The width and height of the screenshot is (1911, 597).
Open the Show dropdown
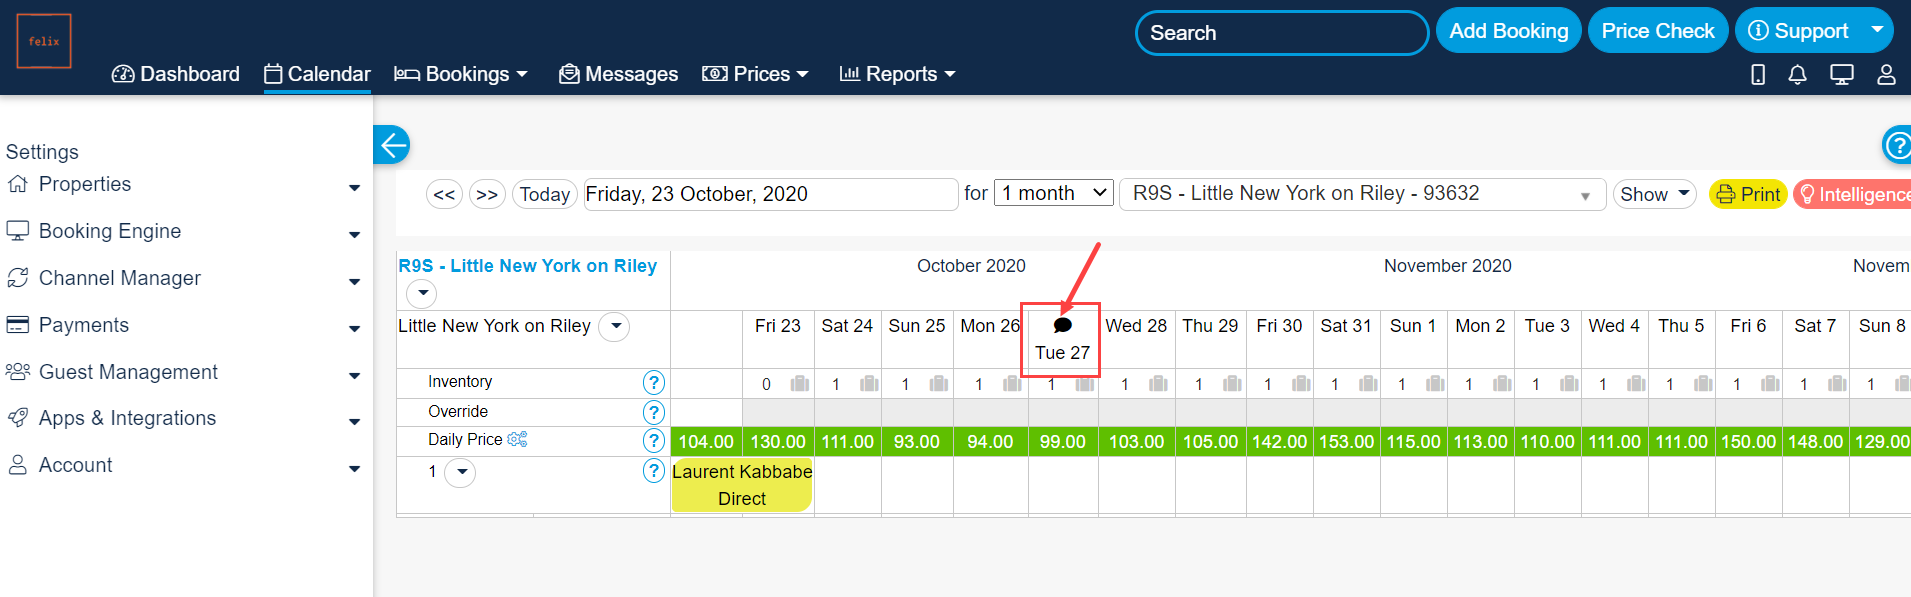tap(1654, 194)
